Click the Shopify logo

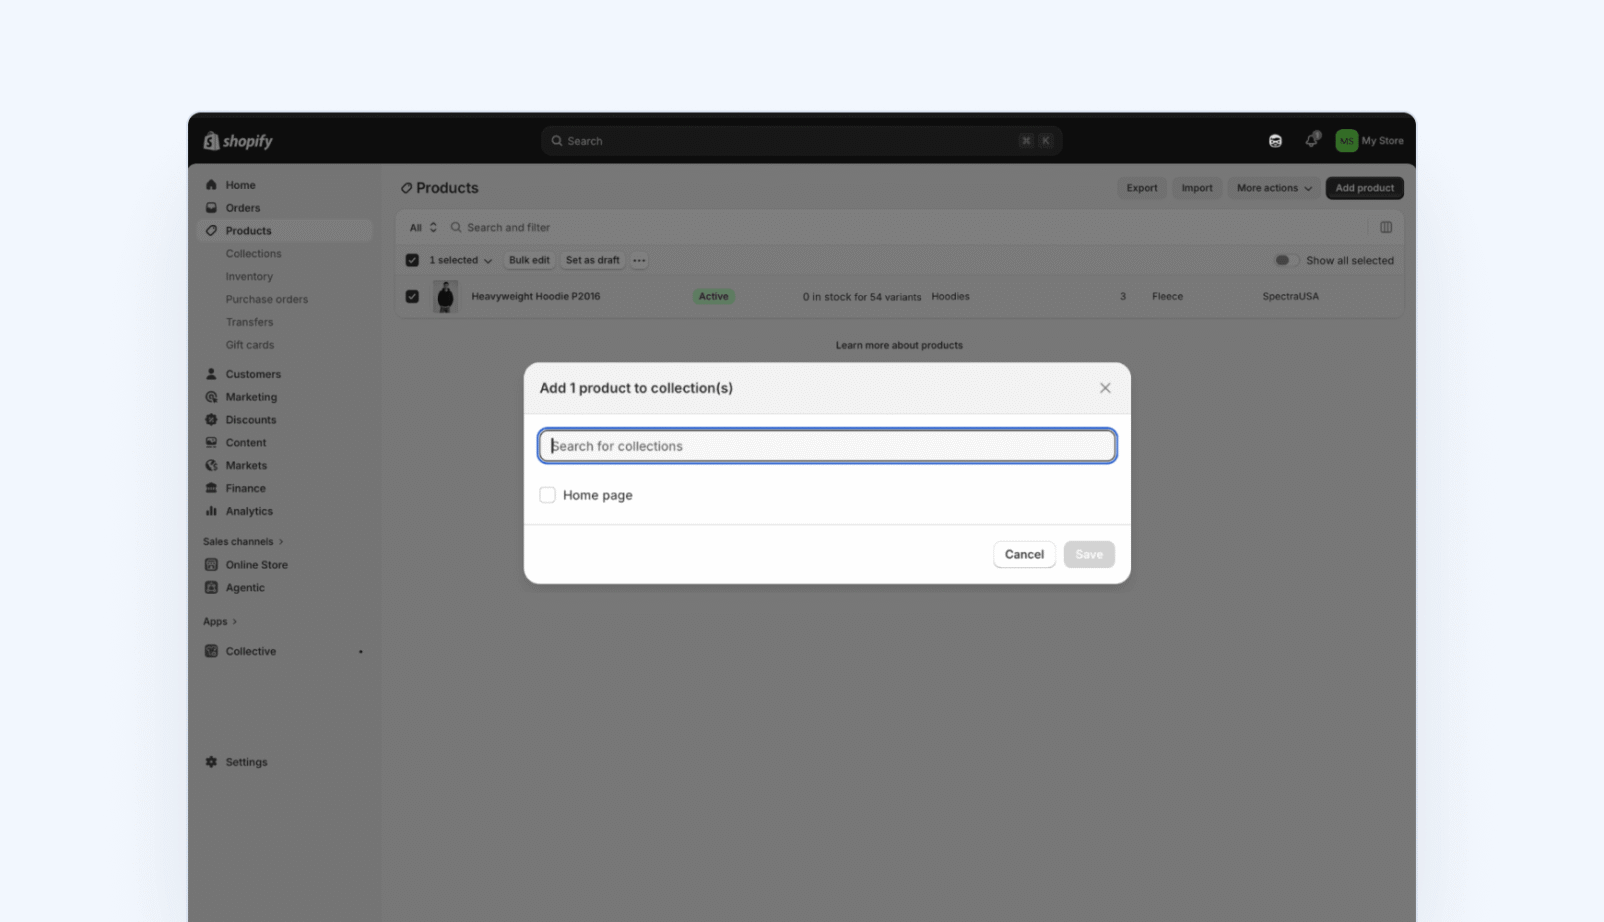pos(238,141)
